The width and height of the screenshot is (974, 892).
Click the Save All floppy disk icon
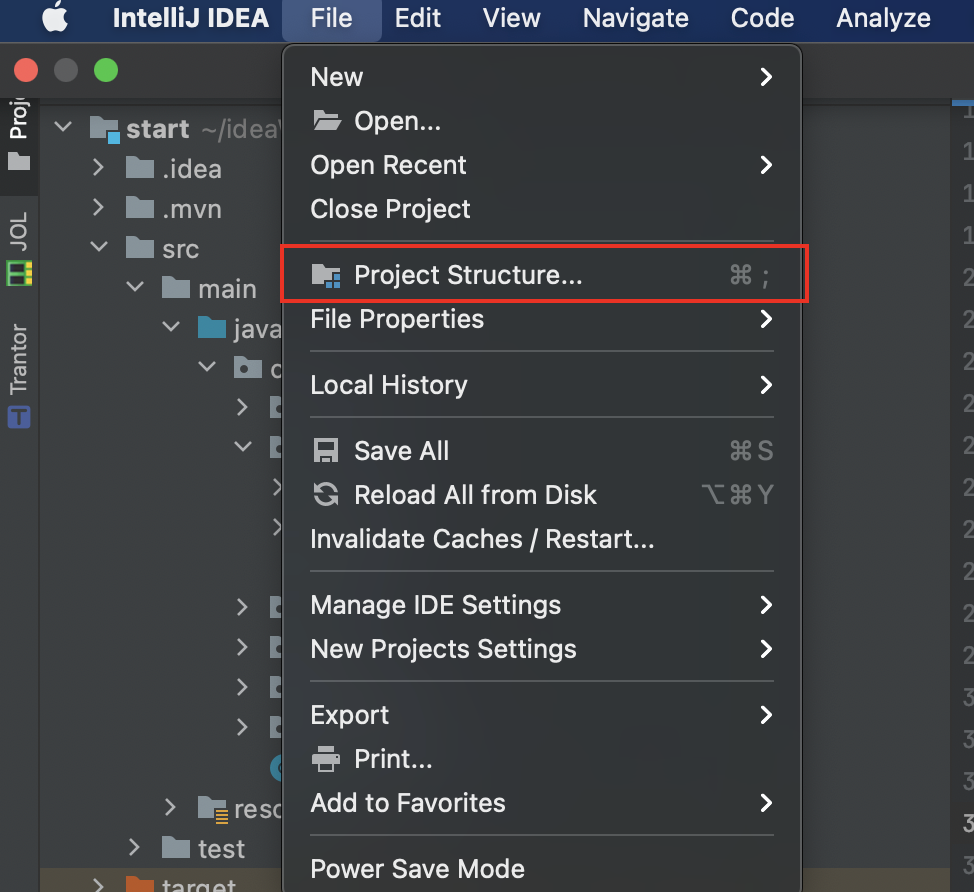(x=325, y=451)
